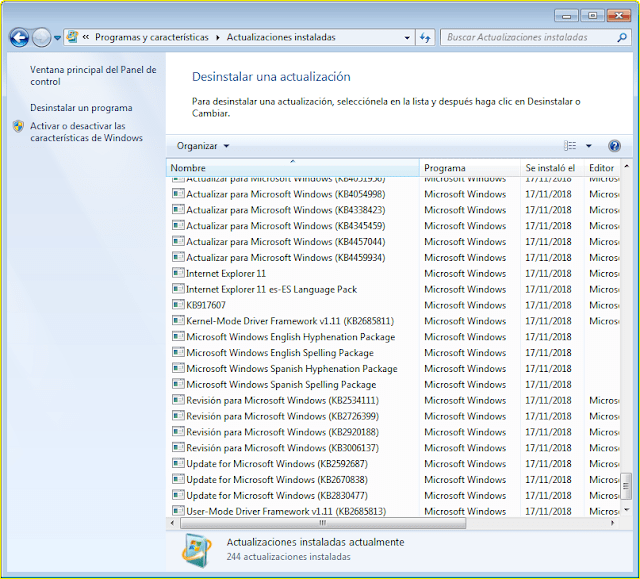This screenshot has height=579, width=640.
Task: Minimize the Actualizaciones instaladas window
Action: pos(566,16)
